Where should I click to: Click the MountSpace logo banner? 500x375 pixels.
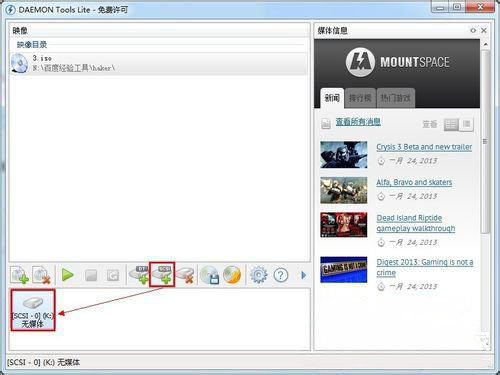pos(398,62)
